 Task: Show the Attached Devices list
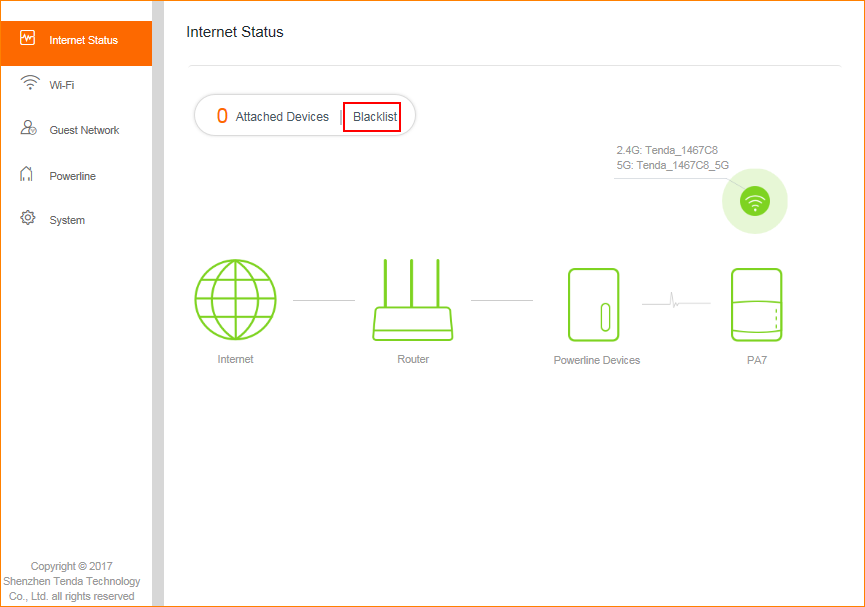point(282,117)
